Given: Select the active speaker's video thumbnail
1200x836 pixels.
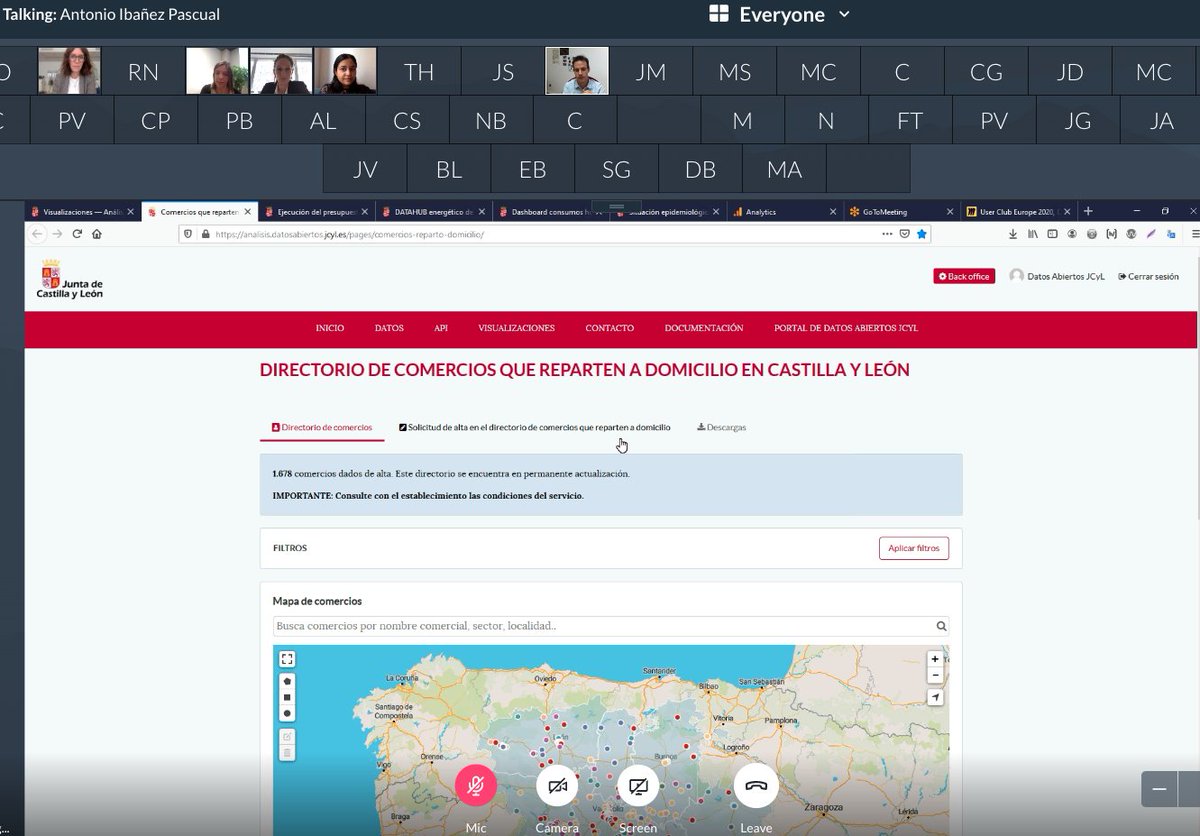Looking at the screenshot, I should coord(577,71).
